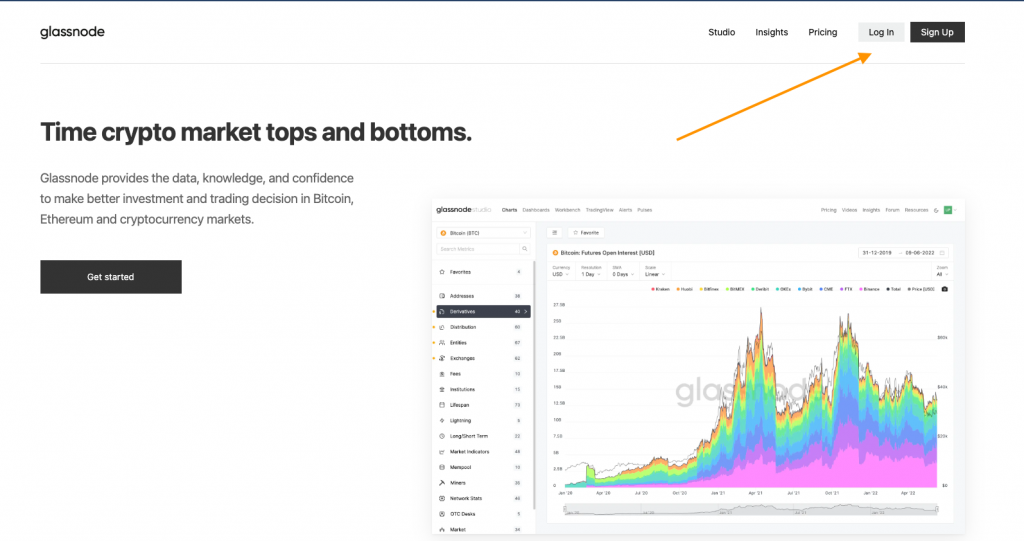Open the Favorites category star icon

click(x=442, y=272)
